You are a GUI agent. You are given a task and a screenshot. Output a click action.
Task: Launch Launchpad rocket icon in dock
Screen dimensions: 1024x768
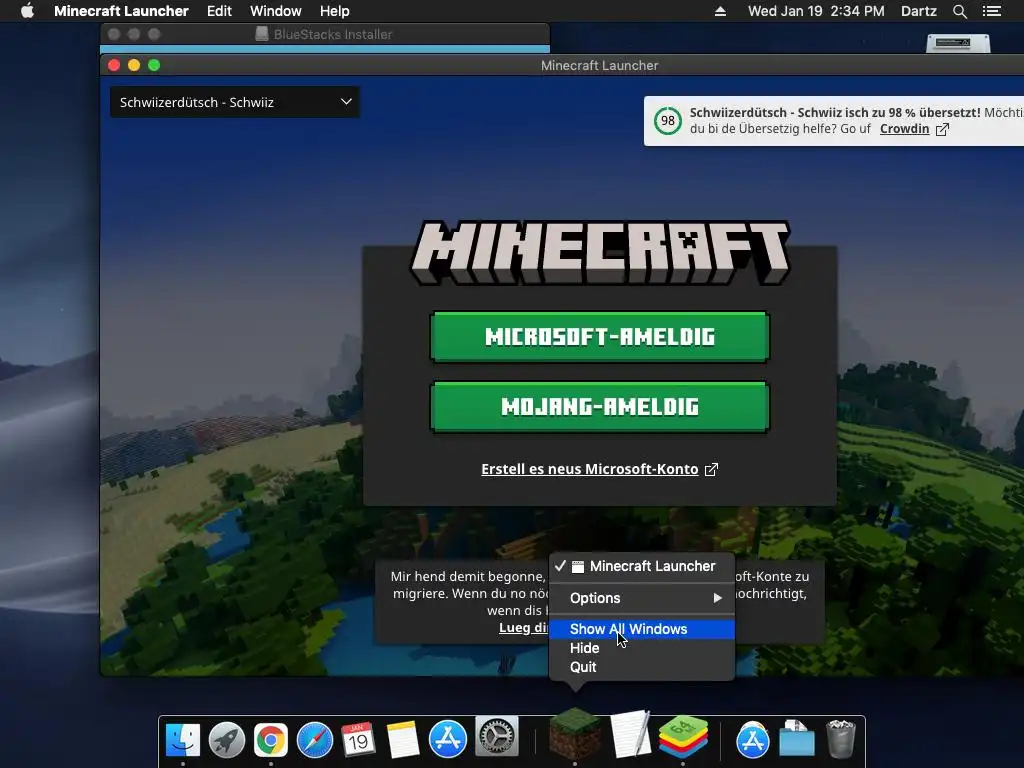[227, 740]
